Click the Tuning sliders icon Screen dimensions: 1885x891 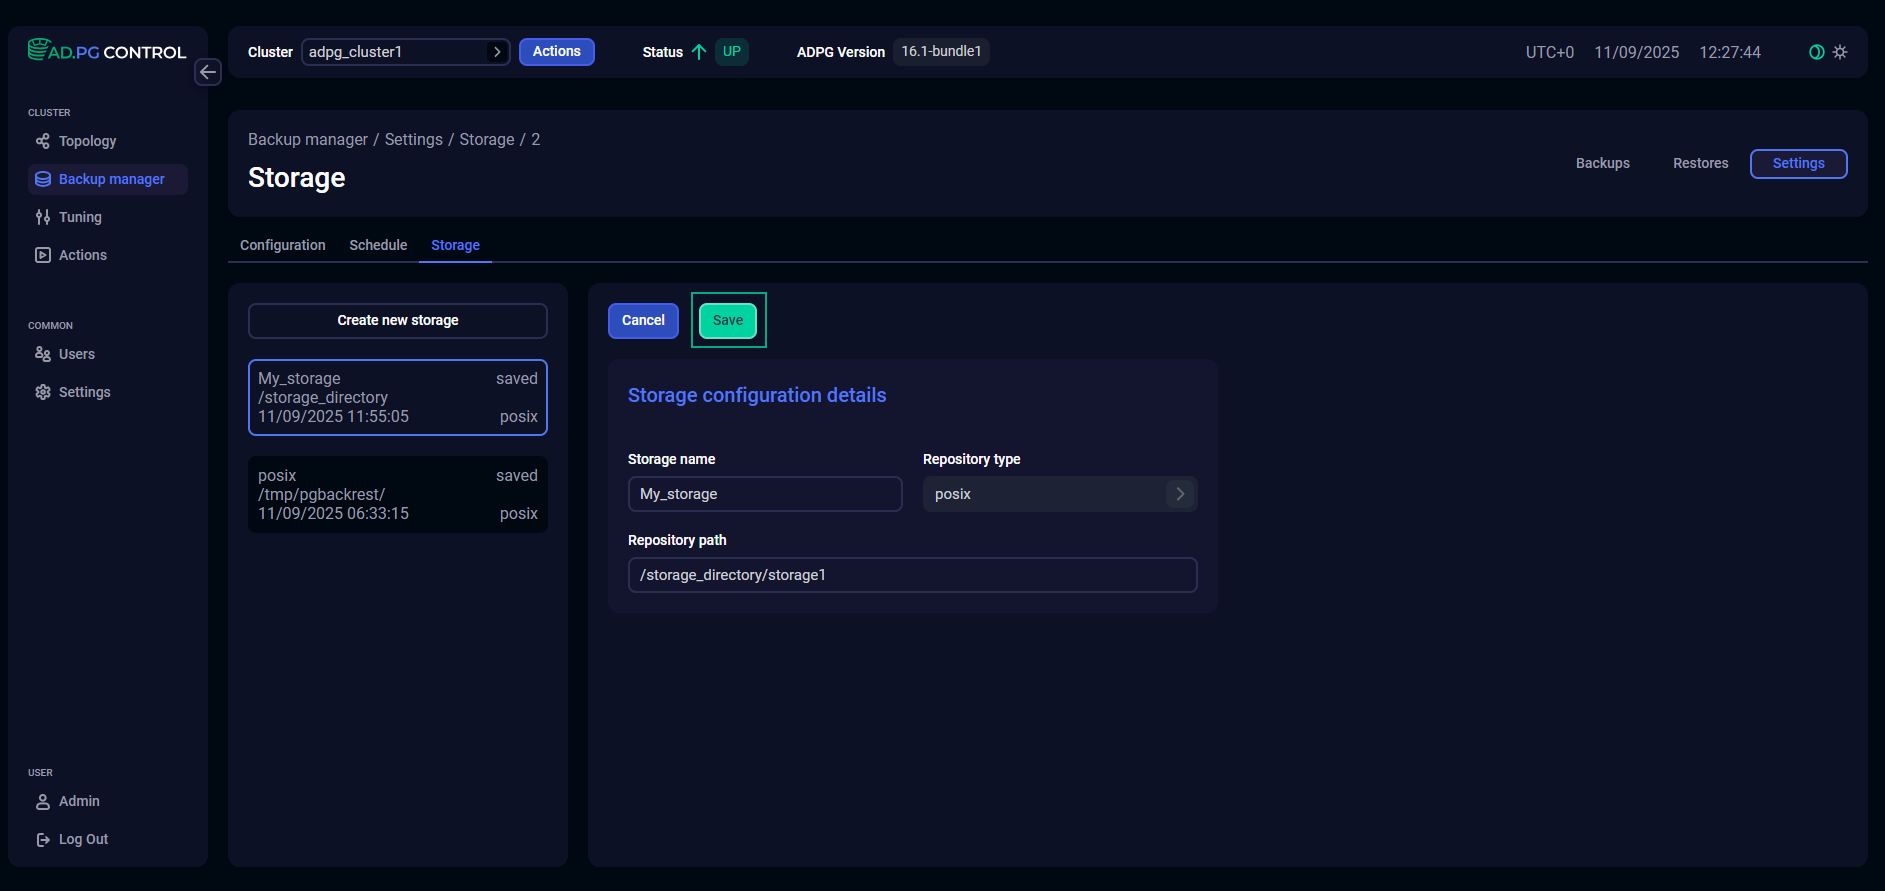pyautogui.click(x=43, y=217)
